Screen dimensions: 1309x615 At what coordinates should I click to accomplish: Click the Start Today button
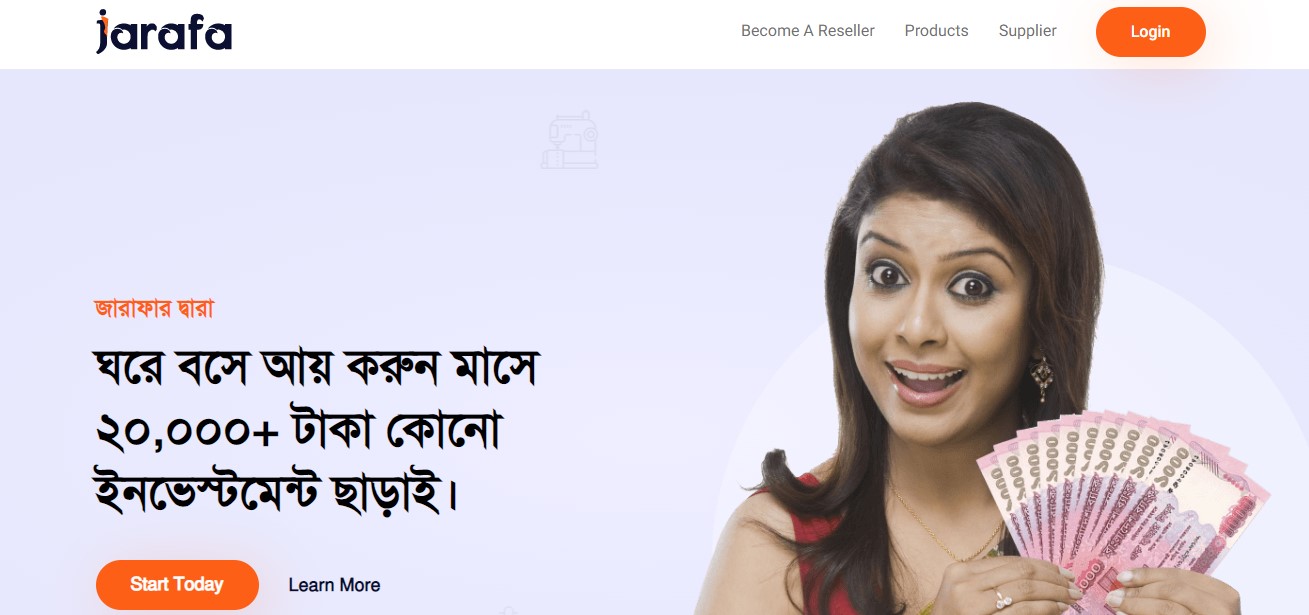coord(177,584)
